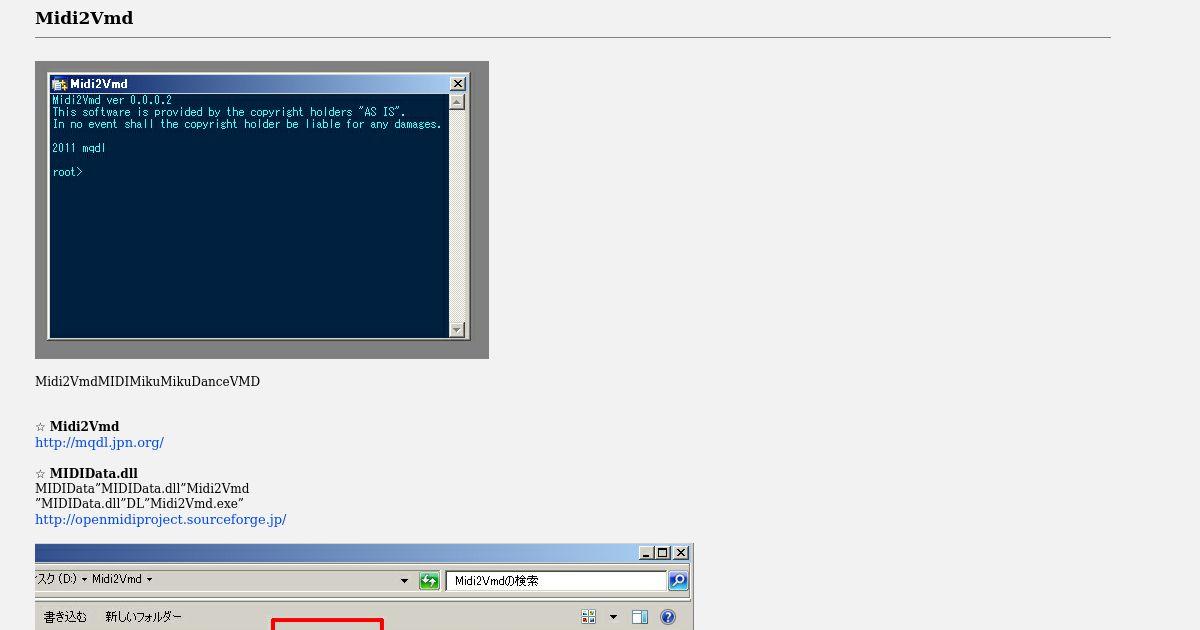
Task: Click the '2011 mqdl' line in console
Action: coord(79,148)
